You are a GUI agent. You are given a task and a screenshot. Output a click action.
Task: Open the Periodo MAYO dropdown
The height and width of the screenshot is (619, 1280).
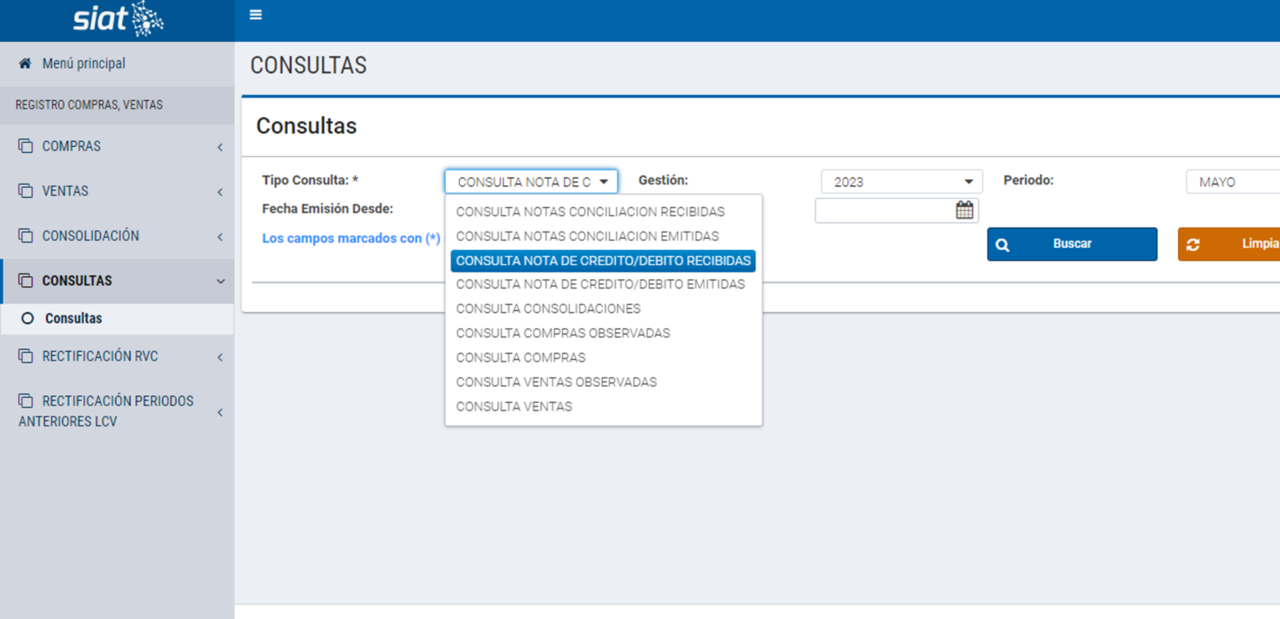[x=1232, y=182]
